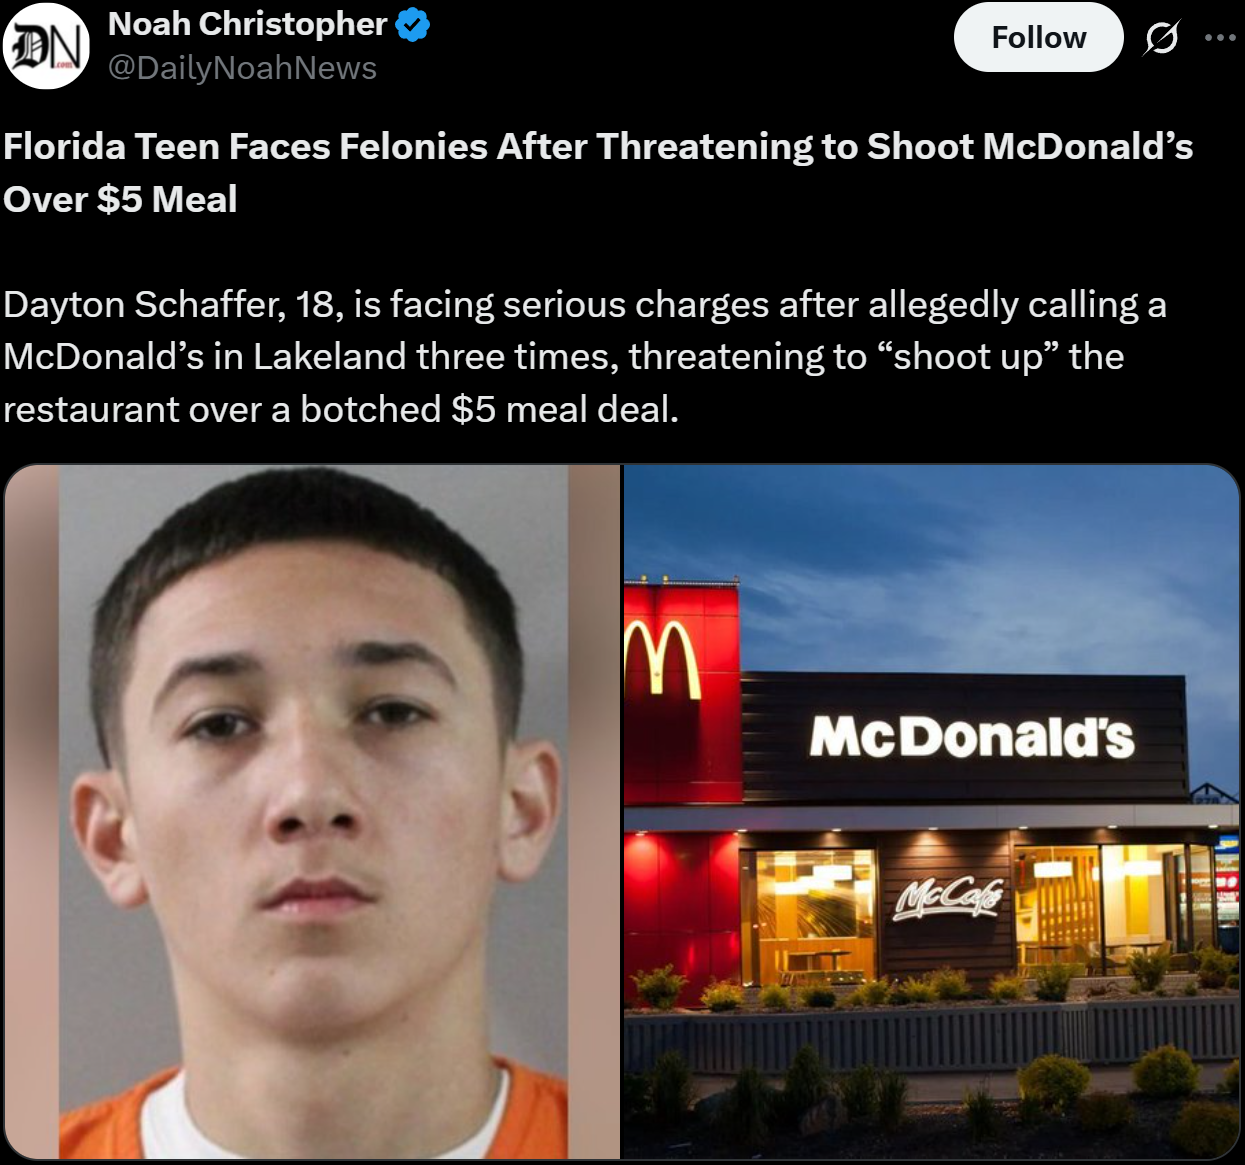Open the Grok explain-post icon
The height and width of the screenshot is (1165, 1245).
(x=1161, y=38)
